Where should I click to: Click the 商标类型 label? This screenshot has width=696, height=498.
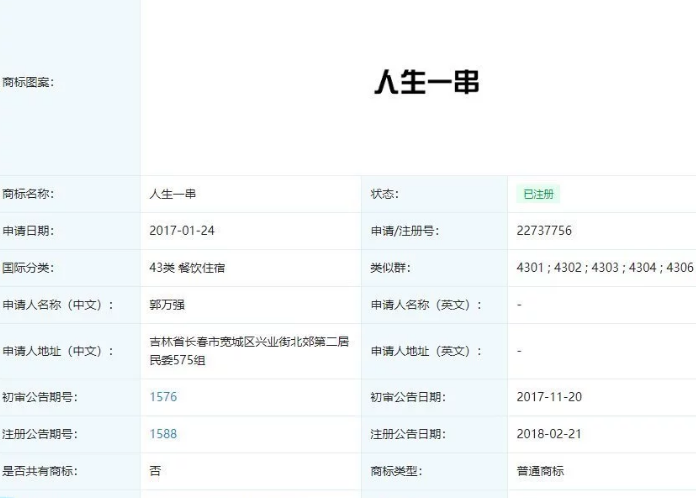click(x=396, y=471)
